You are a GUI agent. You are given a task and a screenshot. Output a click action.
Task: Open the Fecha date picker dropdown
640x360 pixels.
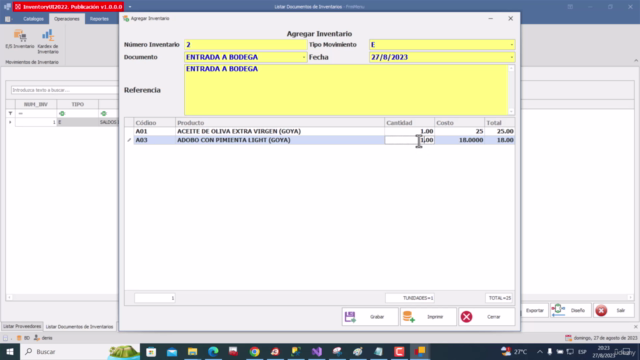pos(511,57)
